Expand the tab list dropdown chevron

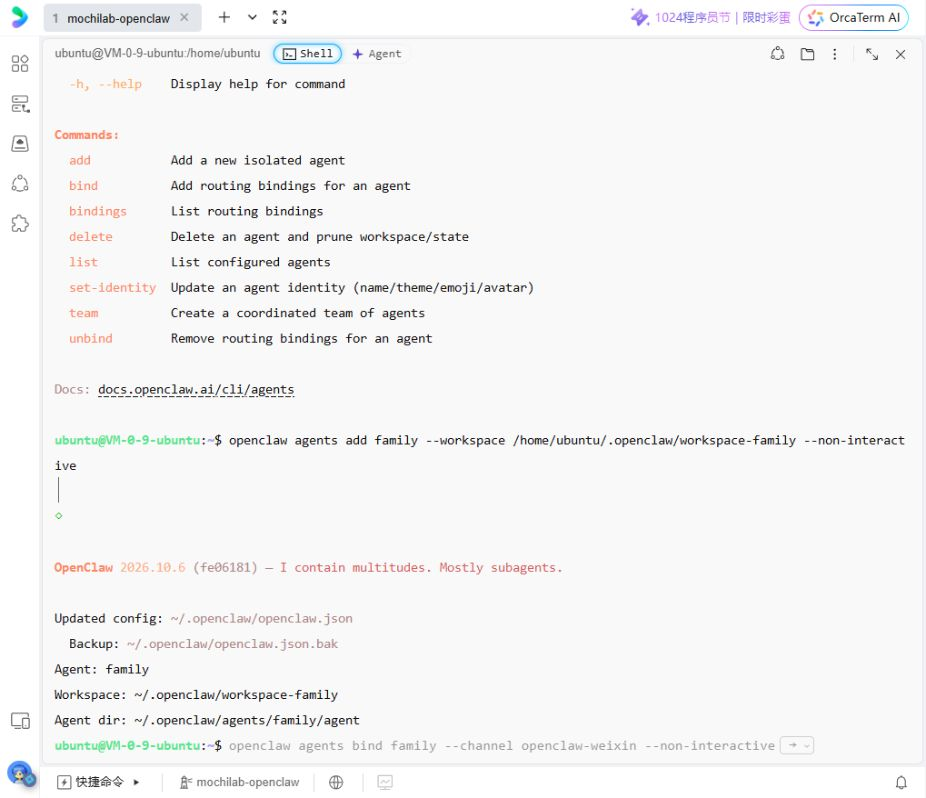point(252,17)
